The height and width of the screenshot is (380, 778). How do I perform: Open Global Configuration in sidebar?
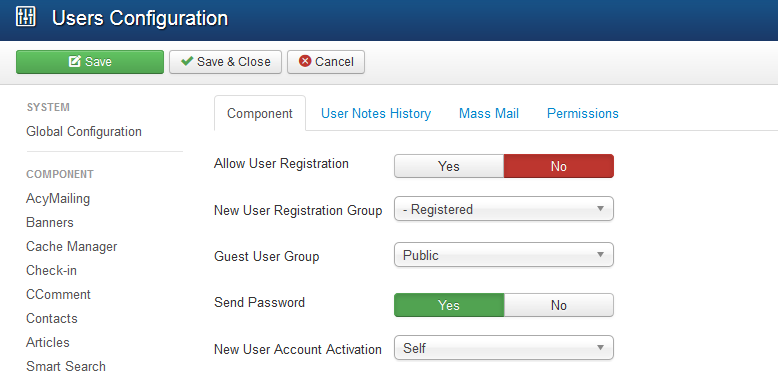(84, 131)
